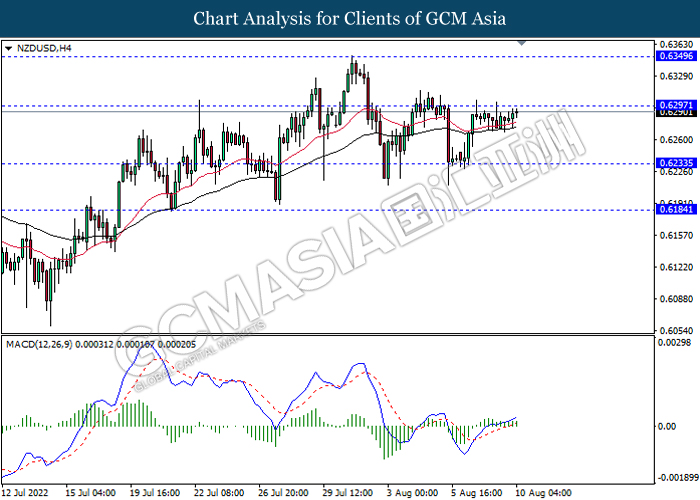Click the 15 Jul 04:00 time label
700x500 pixels.
90,493
